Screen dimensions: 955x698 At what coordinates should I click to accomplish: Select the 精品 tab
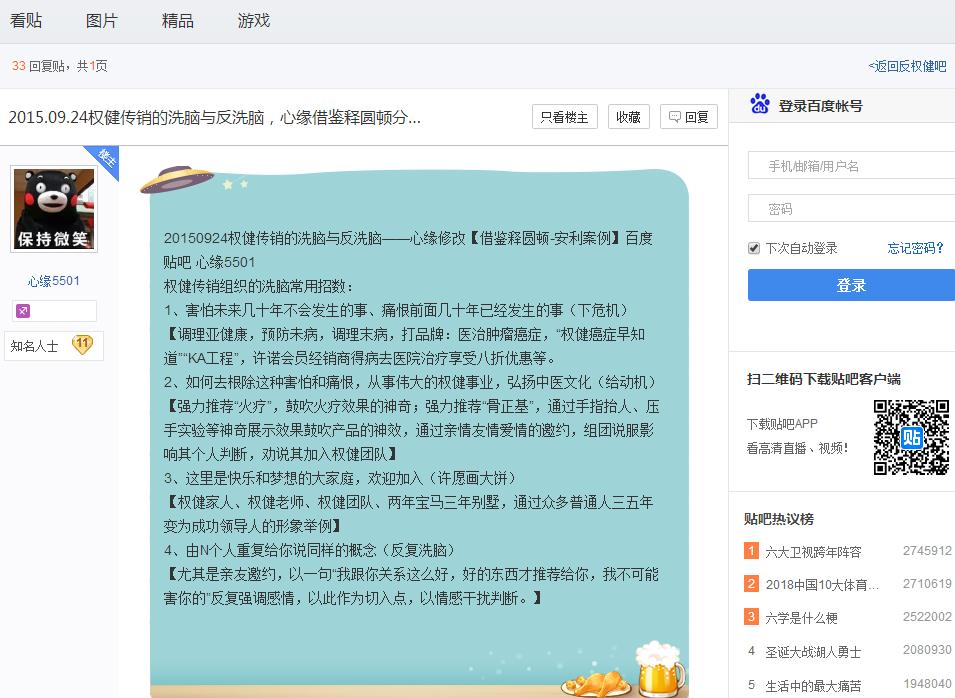[178, 21]
